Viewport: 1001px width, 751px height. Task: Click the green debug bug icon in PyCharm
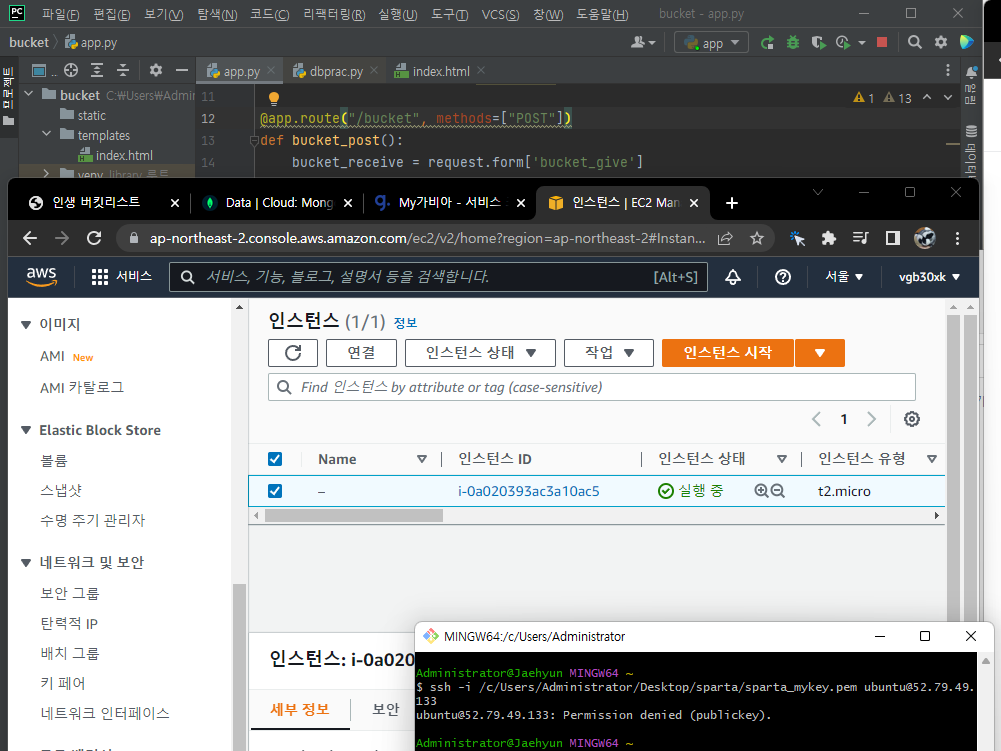click(x=793, y=43)
